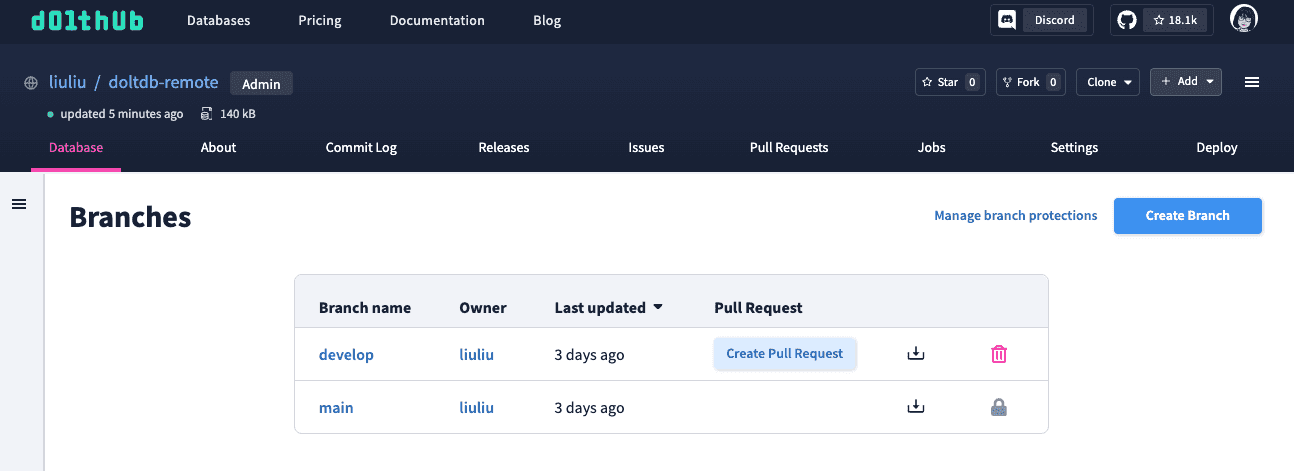Toggle Last updated sort order
Image resolution: width=1294 pixels, height=471 pixels.
[609, 308]
